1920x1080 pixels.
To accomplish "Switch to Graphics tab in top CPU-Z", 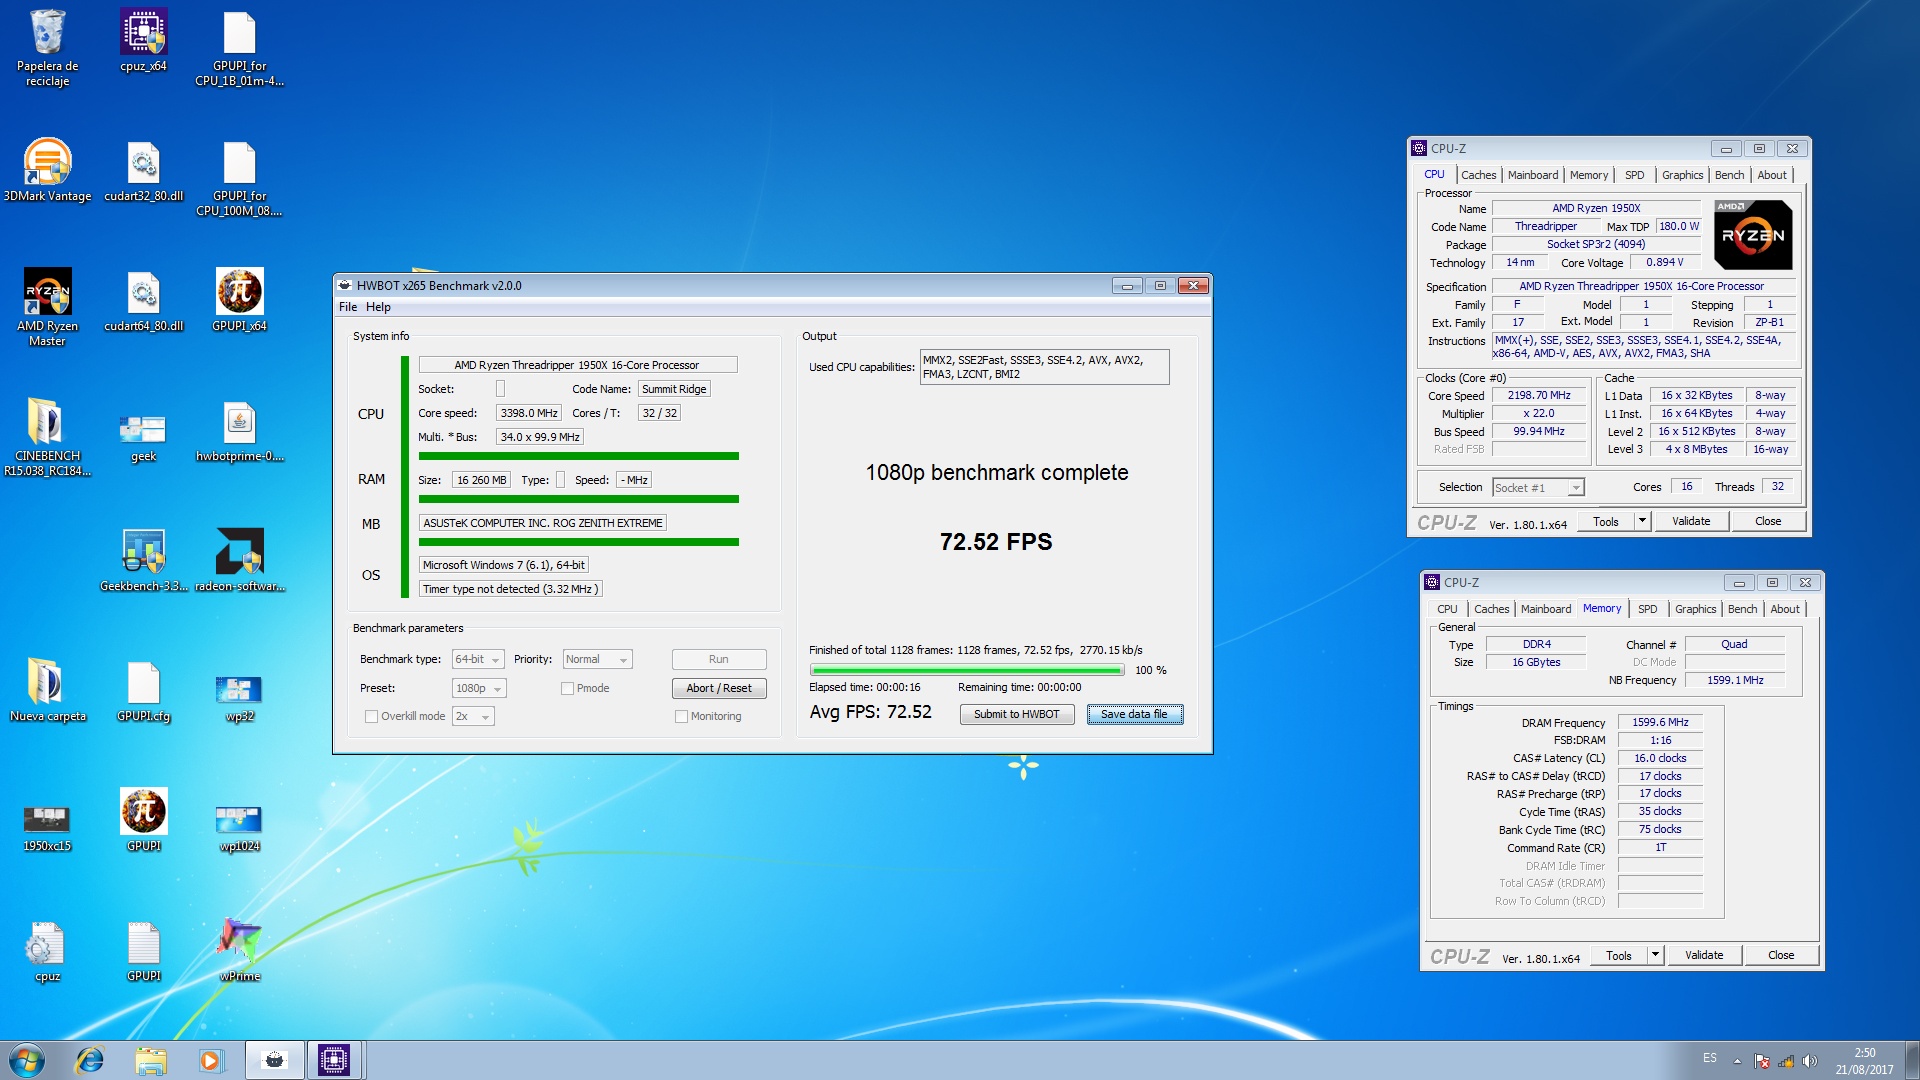I will 1682,175.
